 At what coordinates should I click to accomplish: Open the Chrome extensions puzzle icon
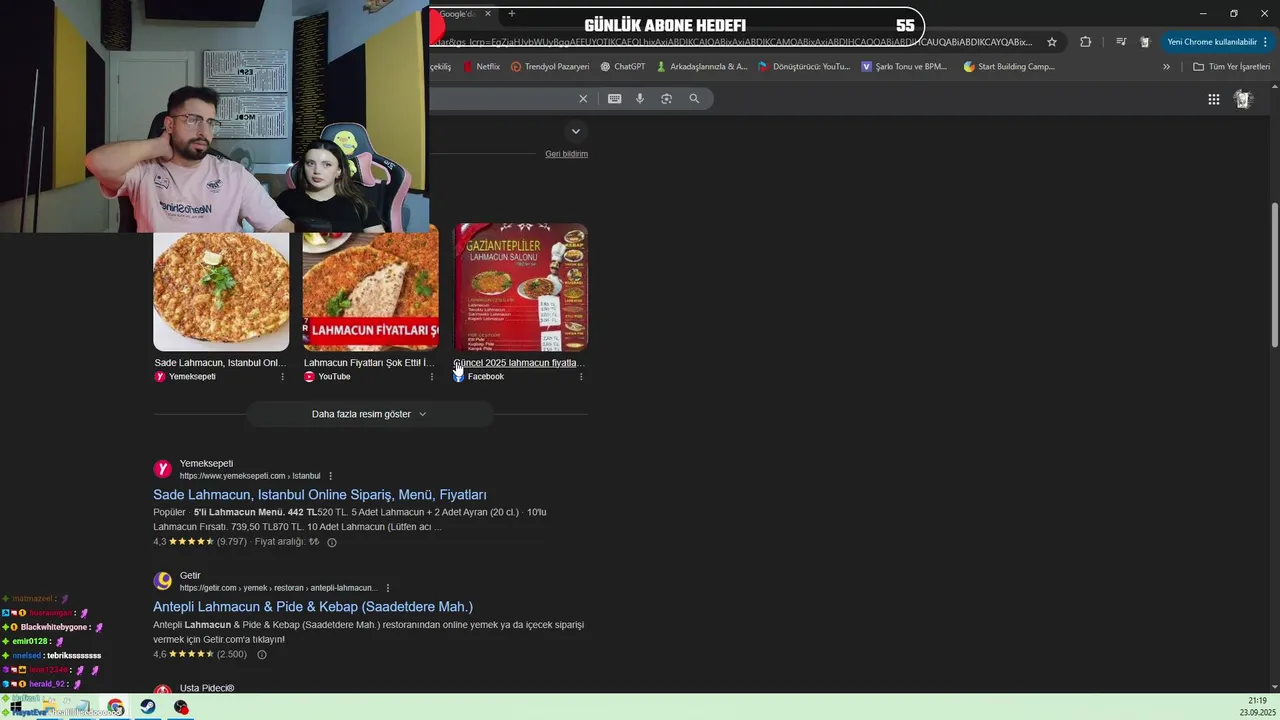pyautogui.click(x=1085, y=42)
